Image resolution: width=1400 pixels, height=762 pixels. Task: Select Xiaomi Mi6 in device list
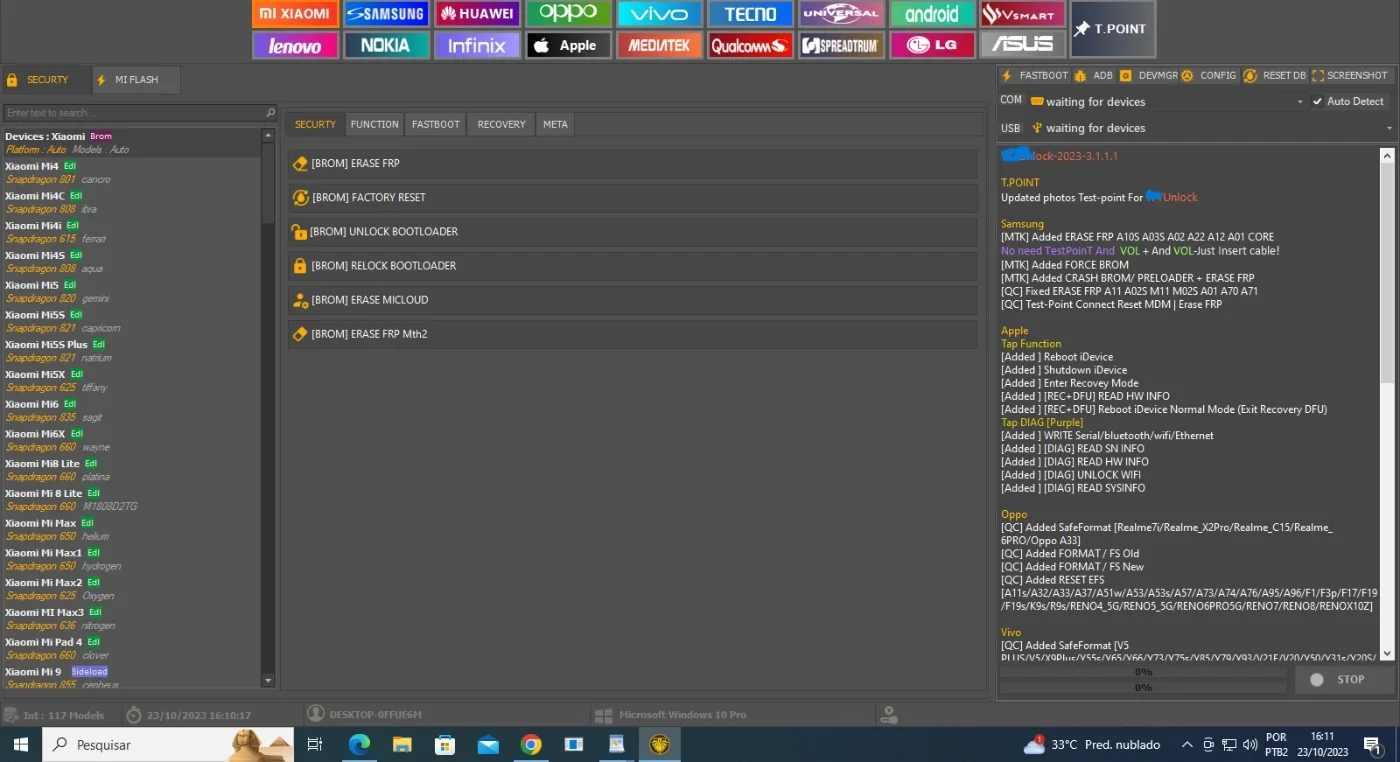point(131,410)
